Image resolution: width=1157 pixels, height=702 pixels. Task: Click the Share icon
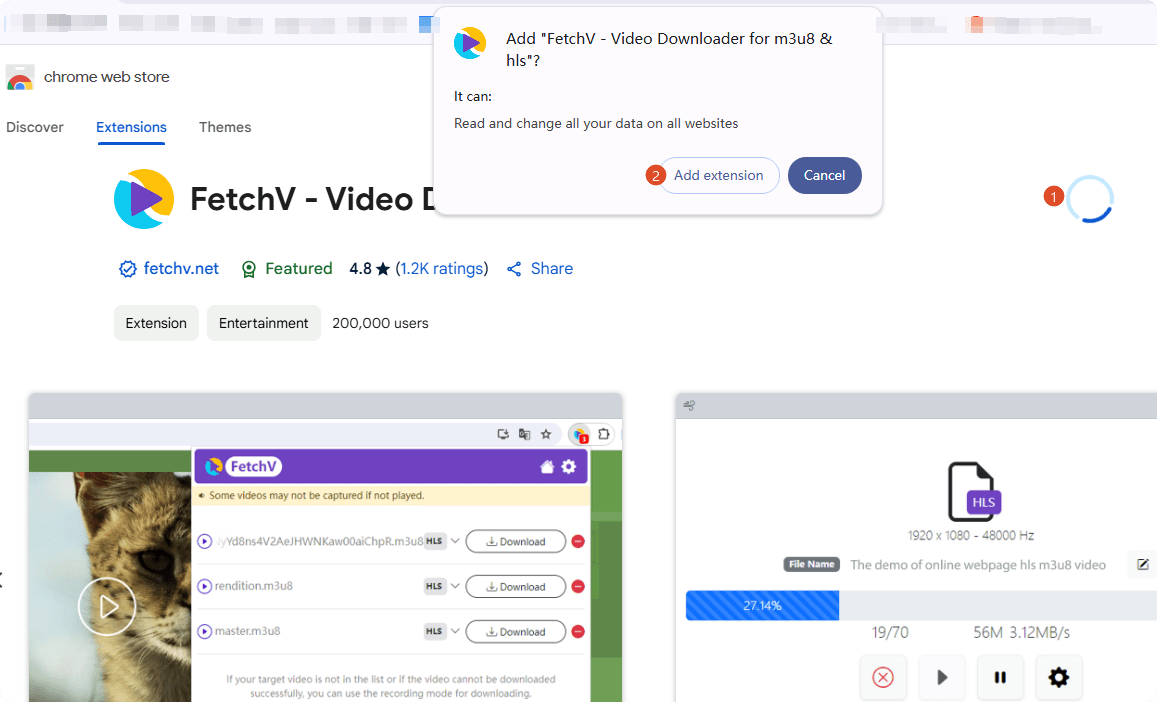(515, 269)
